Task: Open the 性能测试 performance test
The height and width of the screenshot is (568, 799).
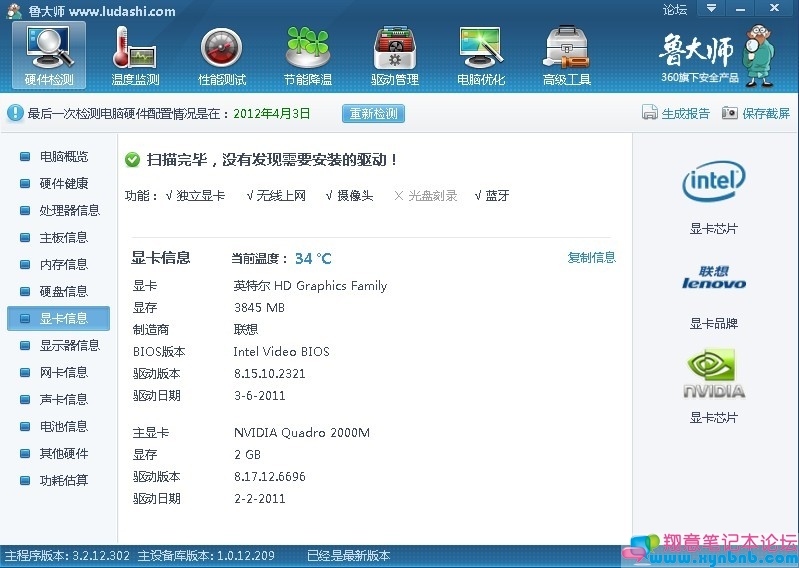Action: (x=222, y=56)
